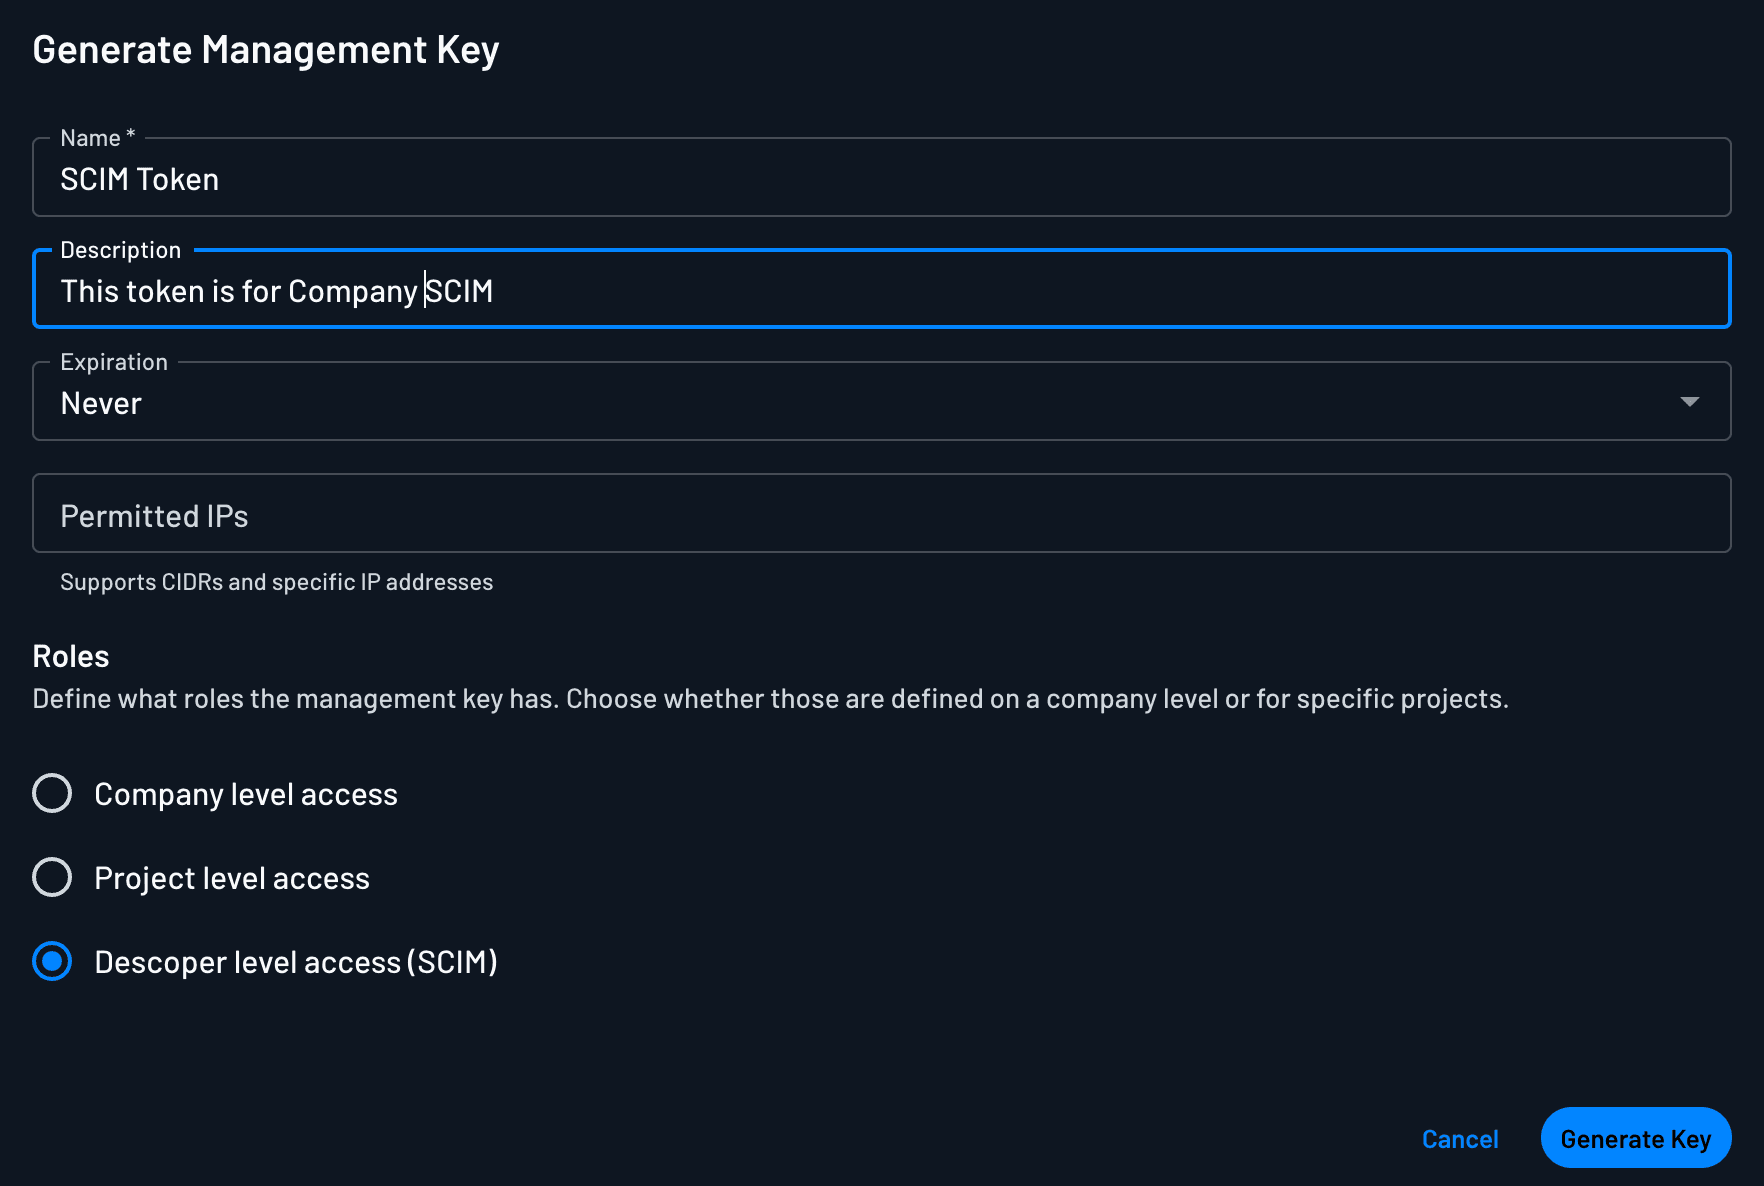Click the Roles description paragraph

click(x=770, y=698)
